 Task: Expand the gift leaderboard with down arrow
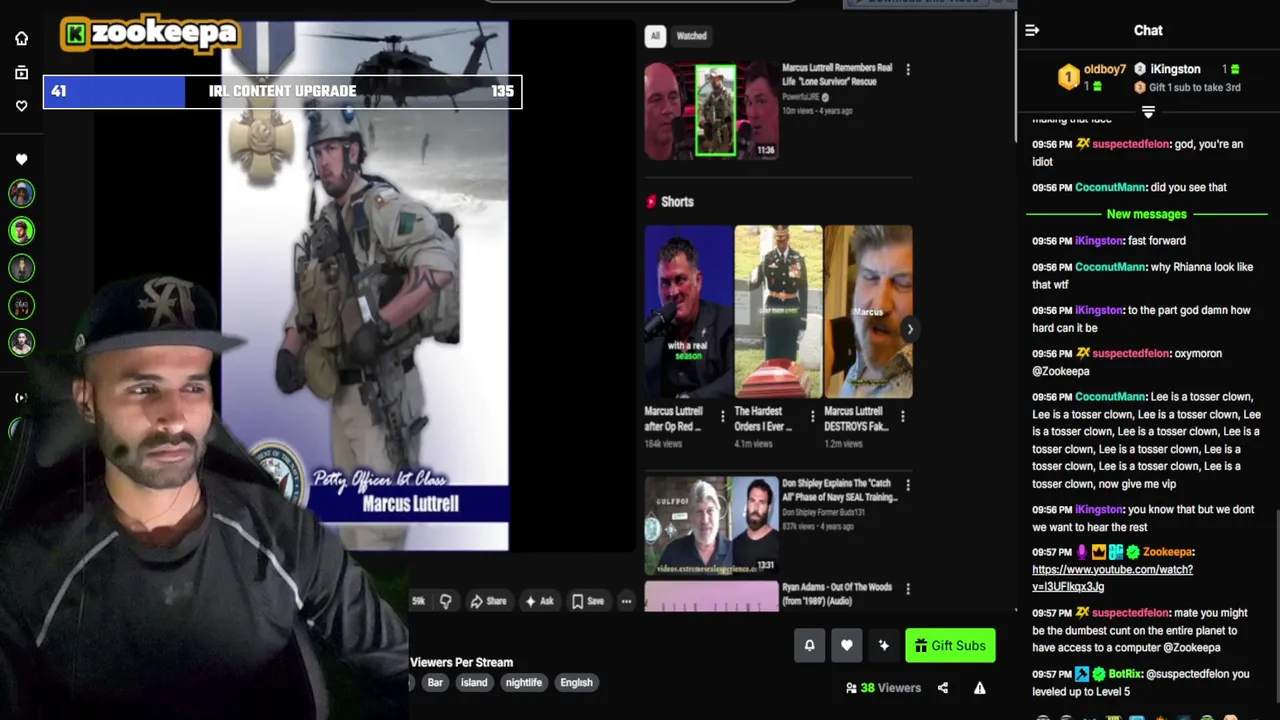[1148, 111]
